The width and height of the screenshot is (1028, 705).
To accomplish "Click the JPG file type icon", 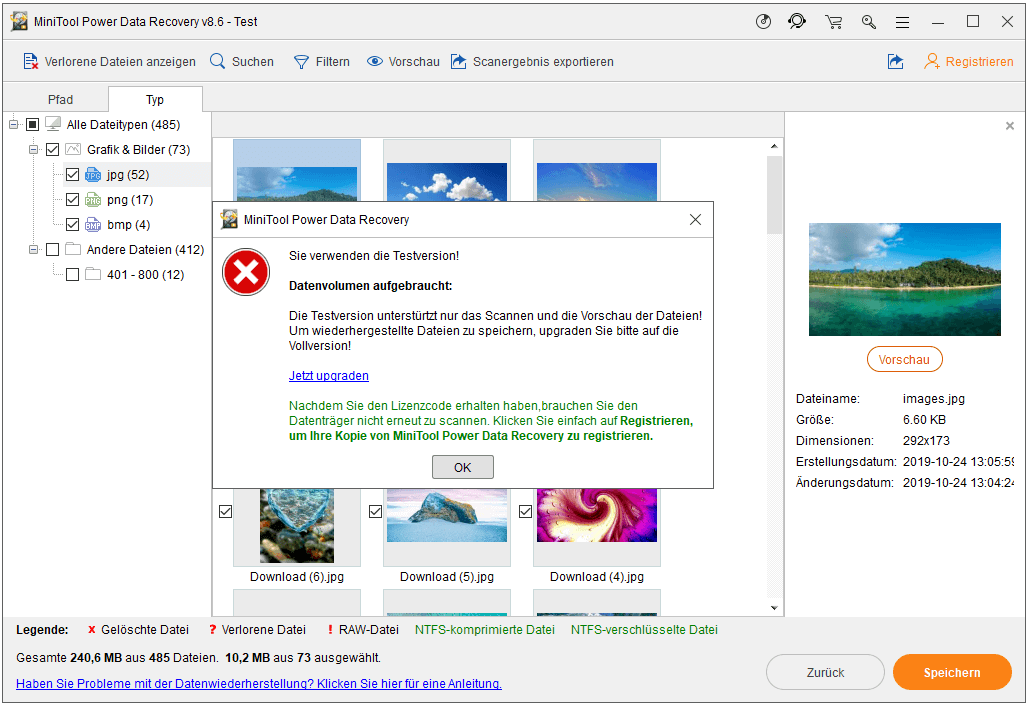I will [93, 174].
